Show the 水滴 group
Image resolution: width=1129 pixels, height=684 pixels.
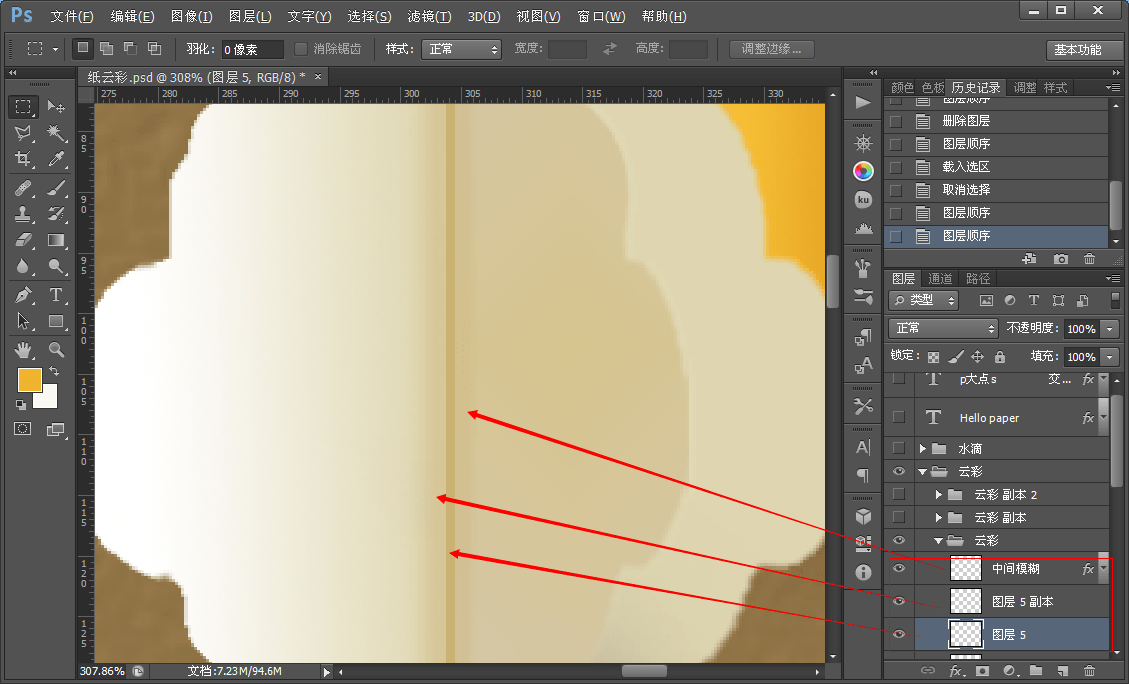coord(899,448)
